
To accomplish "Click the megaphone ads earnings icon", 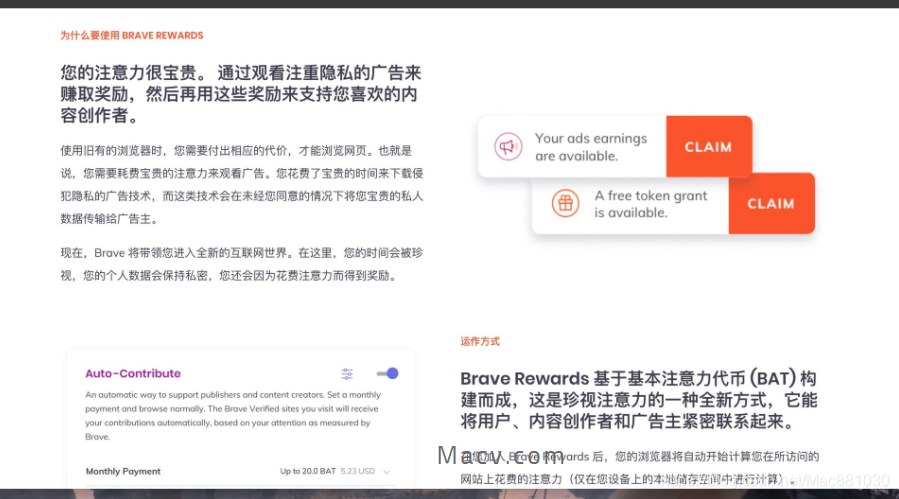I will 508,147.
